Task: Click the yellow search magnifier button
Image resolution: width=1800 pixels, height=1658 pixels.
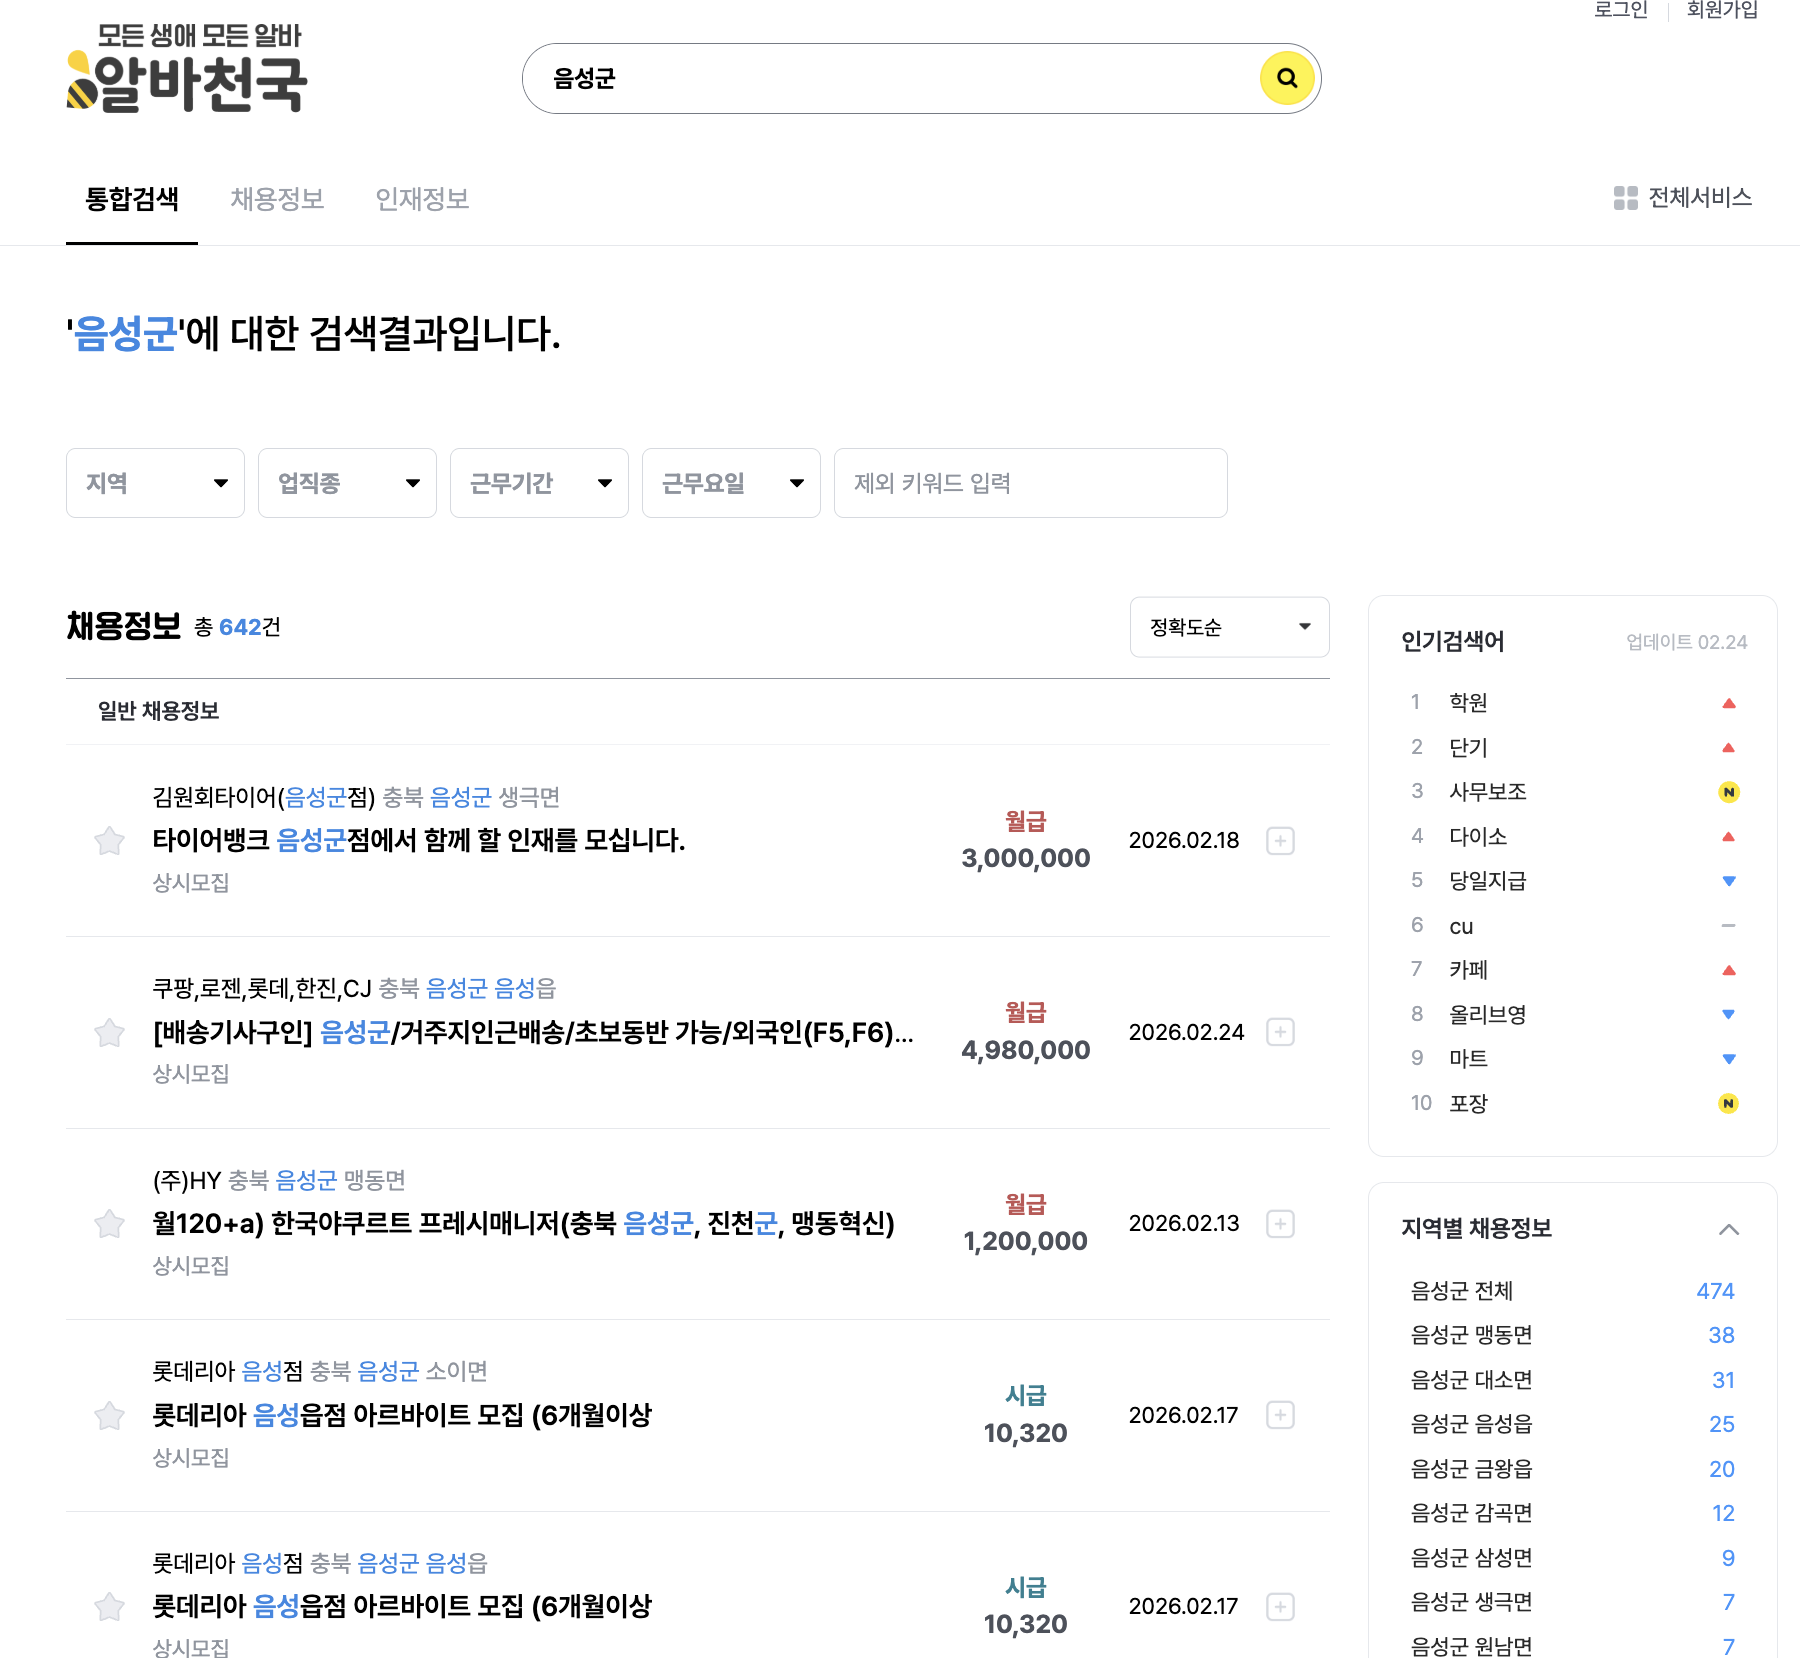Action: (x=1287, y=78)
